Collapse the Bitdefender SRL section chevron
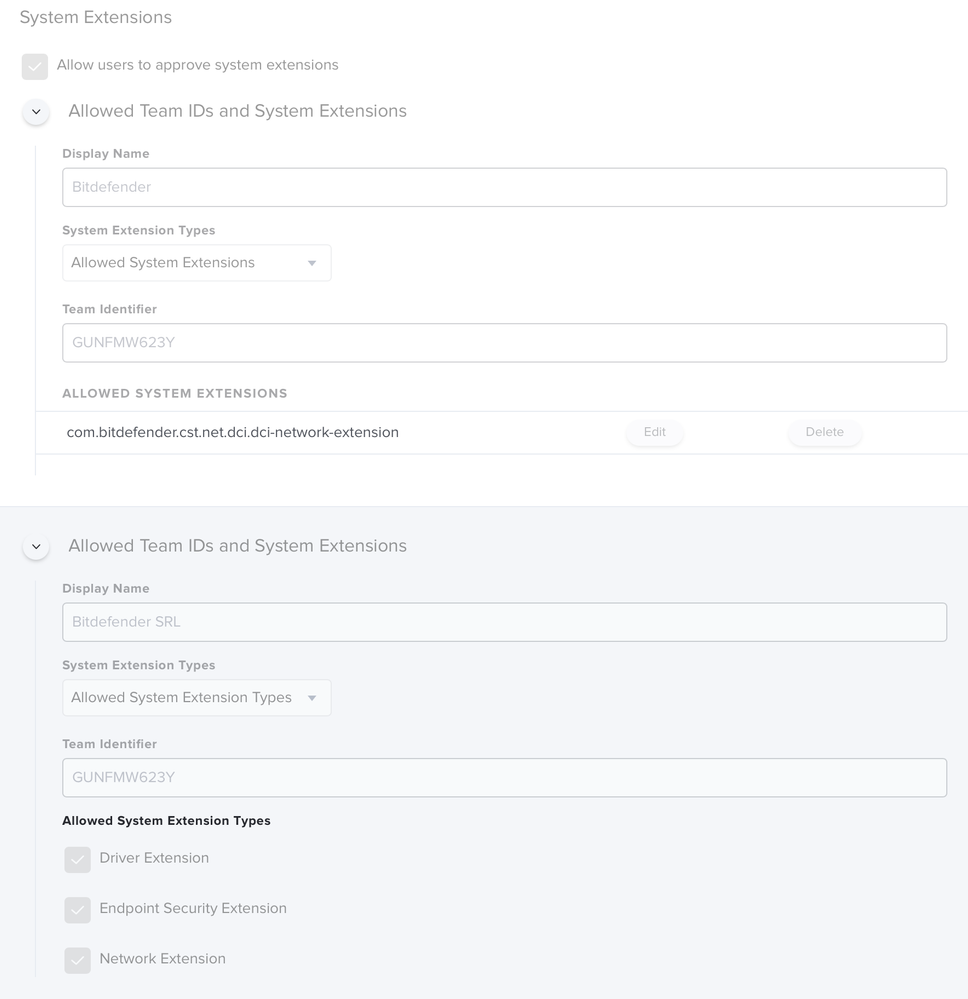This screenshot has width=968, height=999. (36, 547)
